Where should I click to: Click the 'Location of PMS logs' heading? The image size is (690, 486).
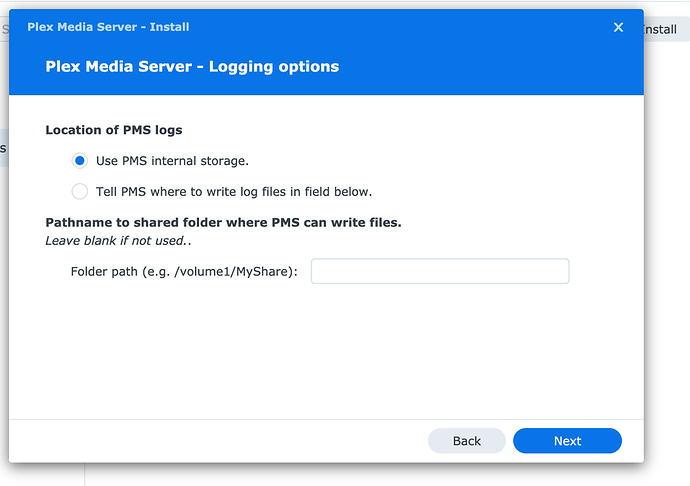(114, 130)
